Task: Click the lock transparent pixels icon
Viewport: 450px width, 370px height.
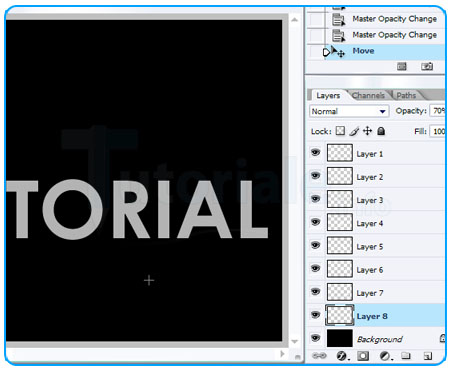Action: tap(340, 131)
